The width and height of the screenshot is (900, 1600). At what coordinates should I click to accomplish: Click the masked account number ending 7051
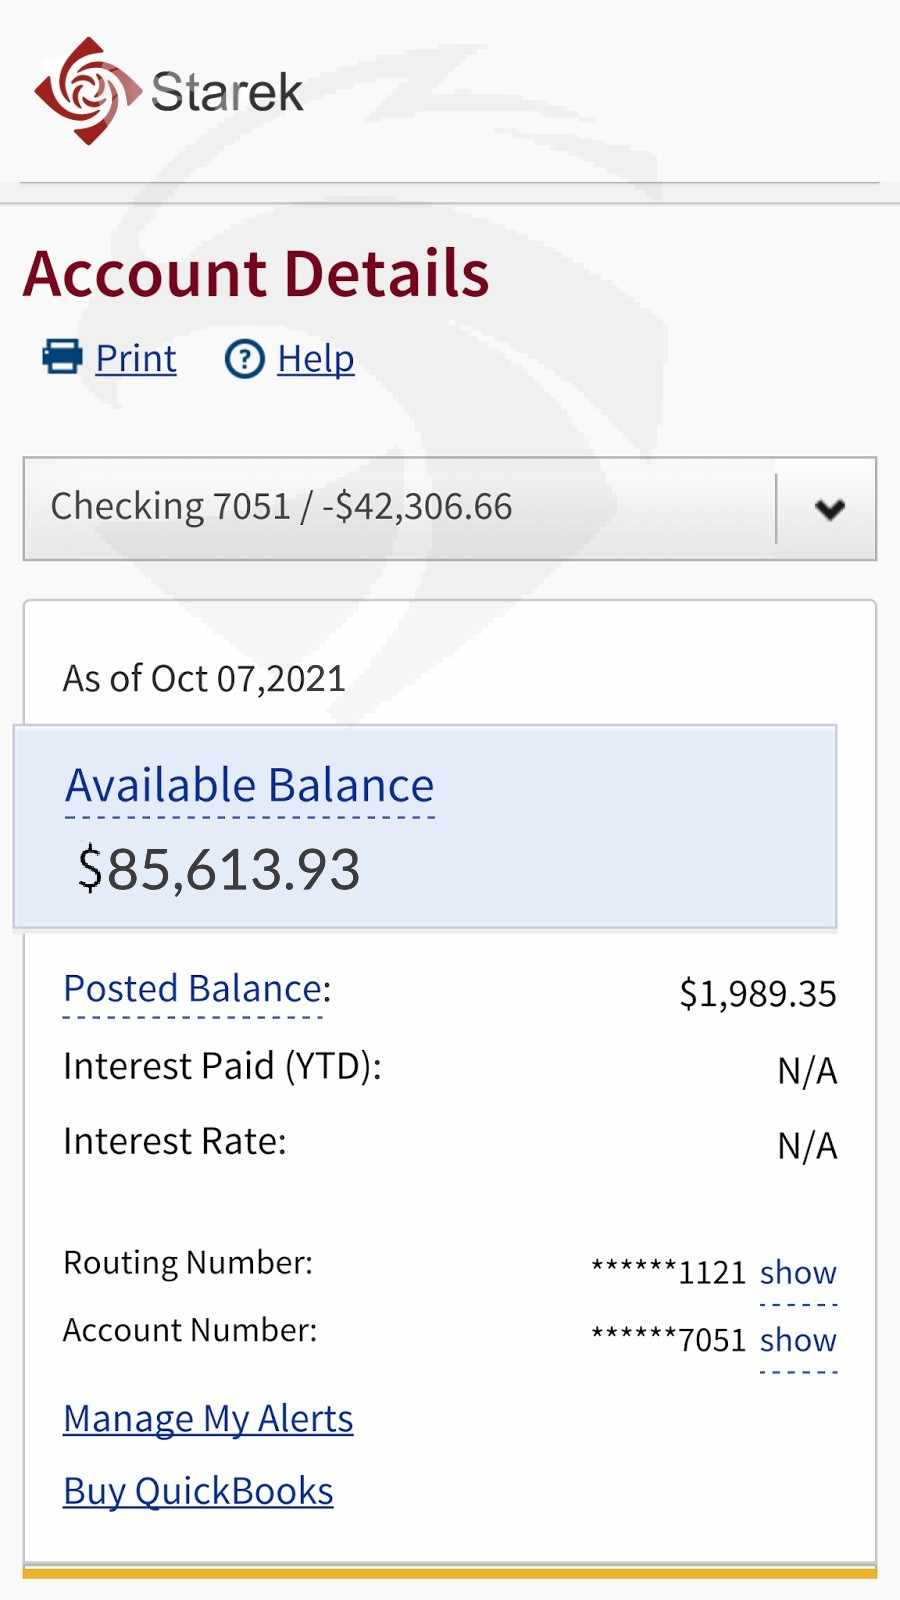pyautogui.click(x=669, y=1340)
